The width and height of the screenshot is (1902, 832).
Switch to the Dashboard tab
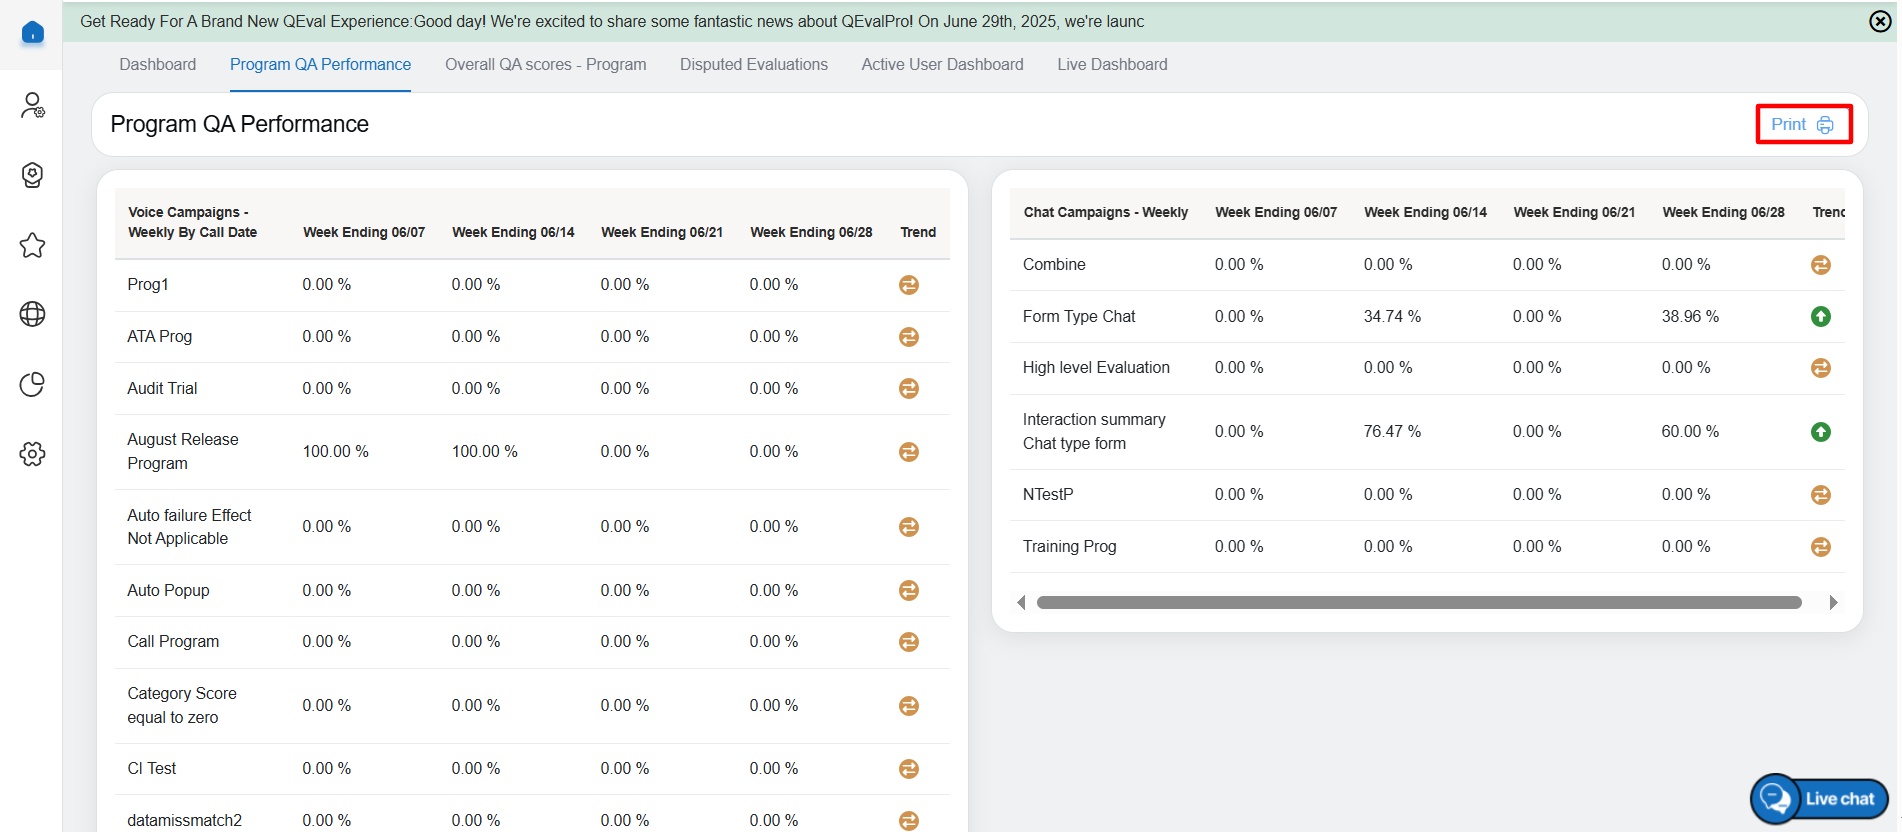[157, 65]
